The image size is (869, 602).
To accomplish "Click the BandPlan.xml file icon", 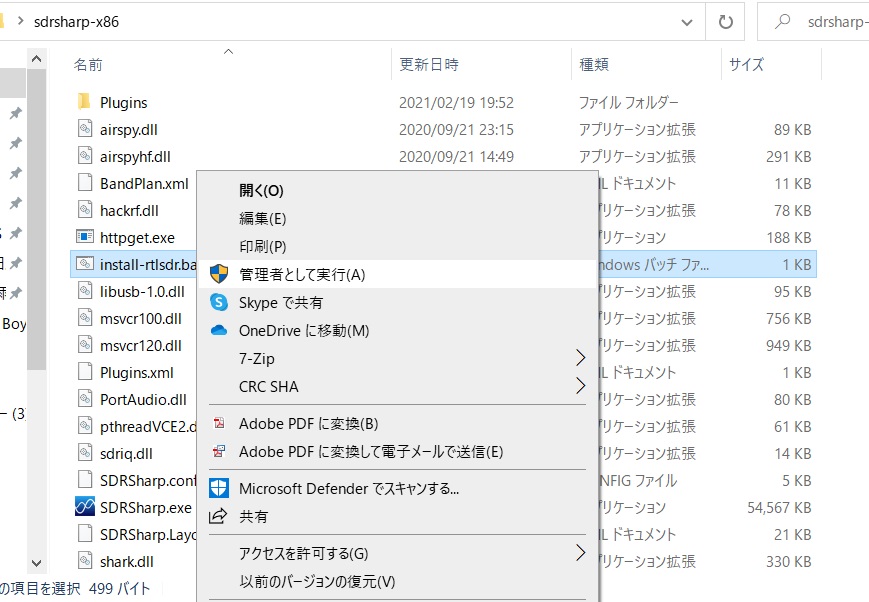I will [84, 183].
